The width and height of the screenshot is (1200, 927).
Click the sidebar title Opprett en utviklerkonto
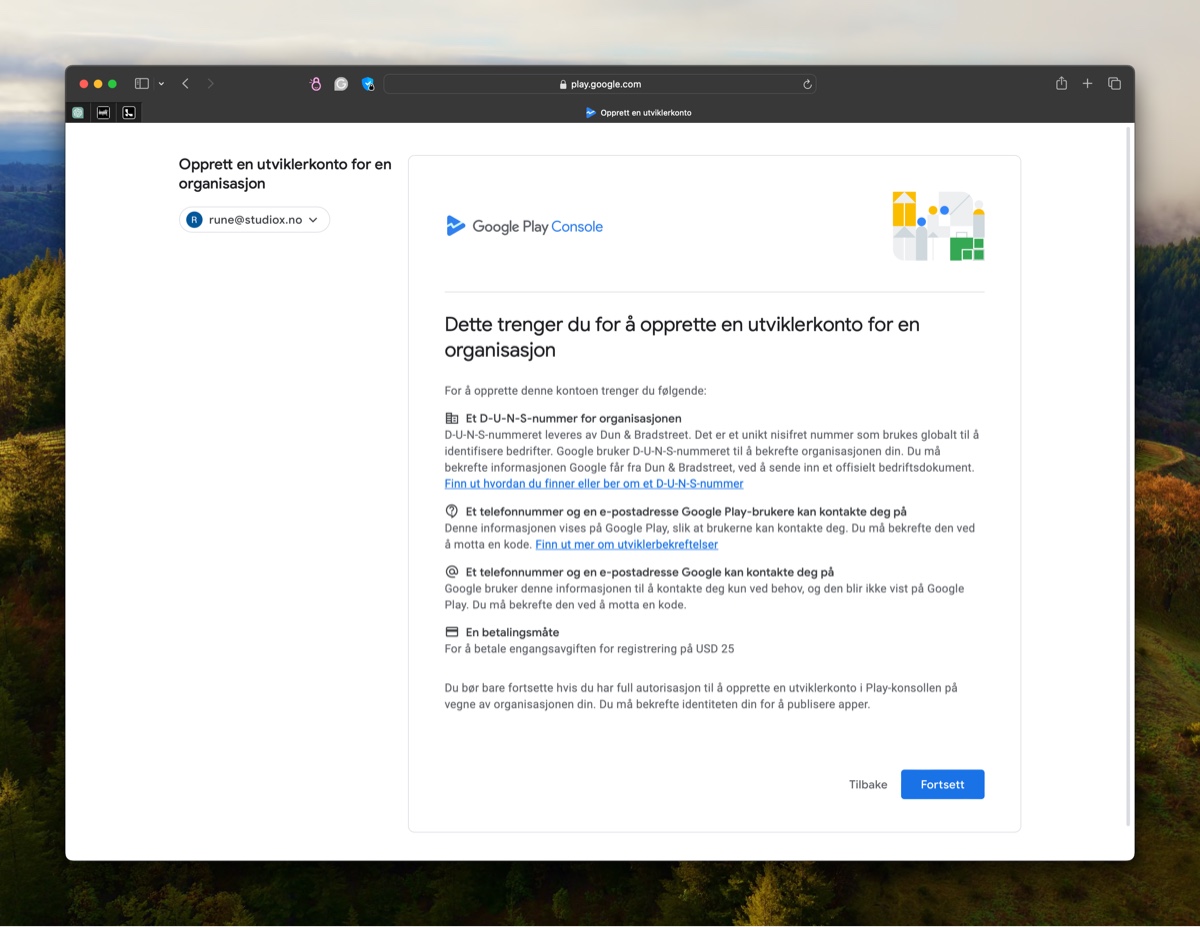click(x=285, y=174)
